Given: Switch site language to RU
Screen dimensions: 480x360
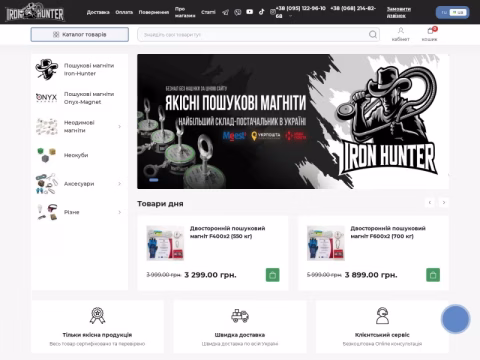Looking at the screenshot, I should tap(444, 13).
